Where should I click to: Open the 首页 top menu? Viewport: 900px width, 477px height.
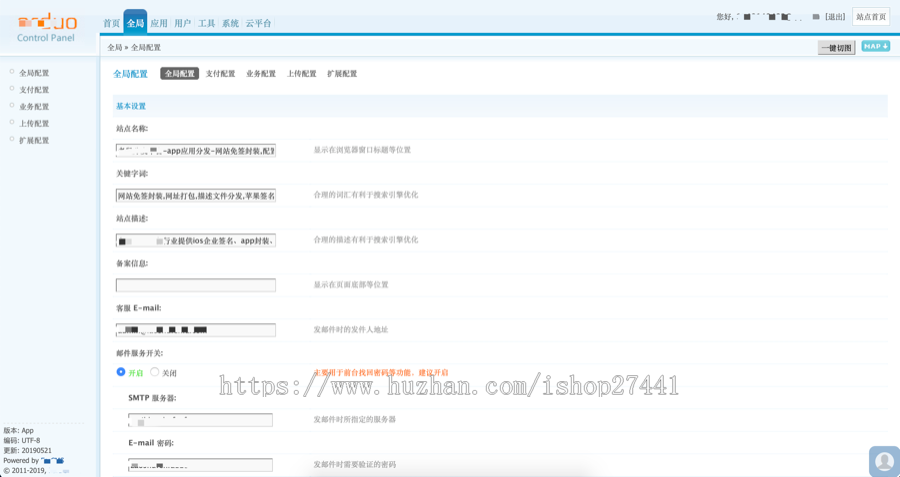pos(111,24)
